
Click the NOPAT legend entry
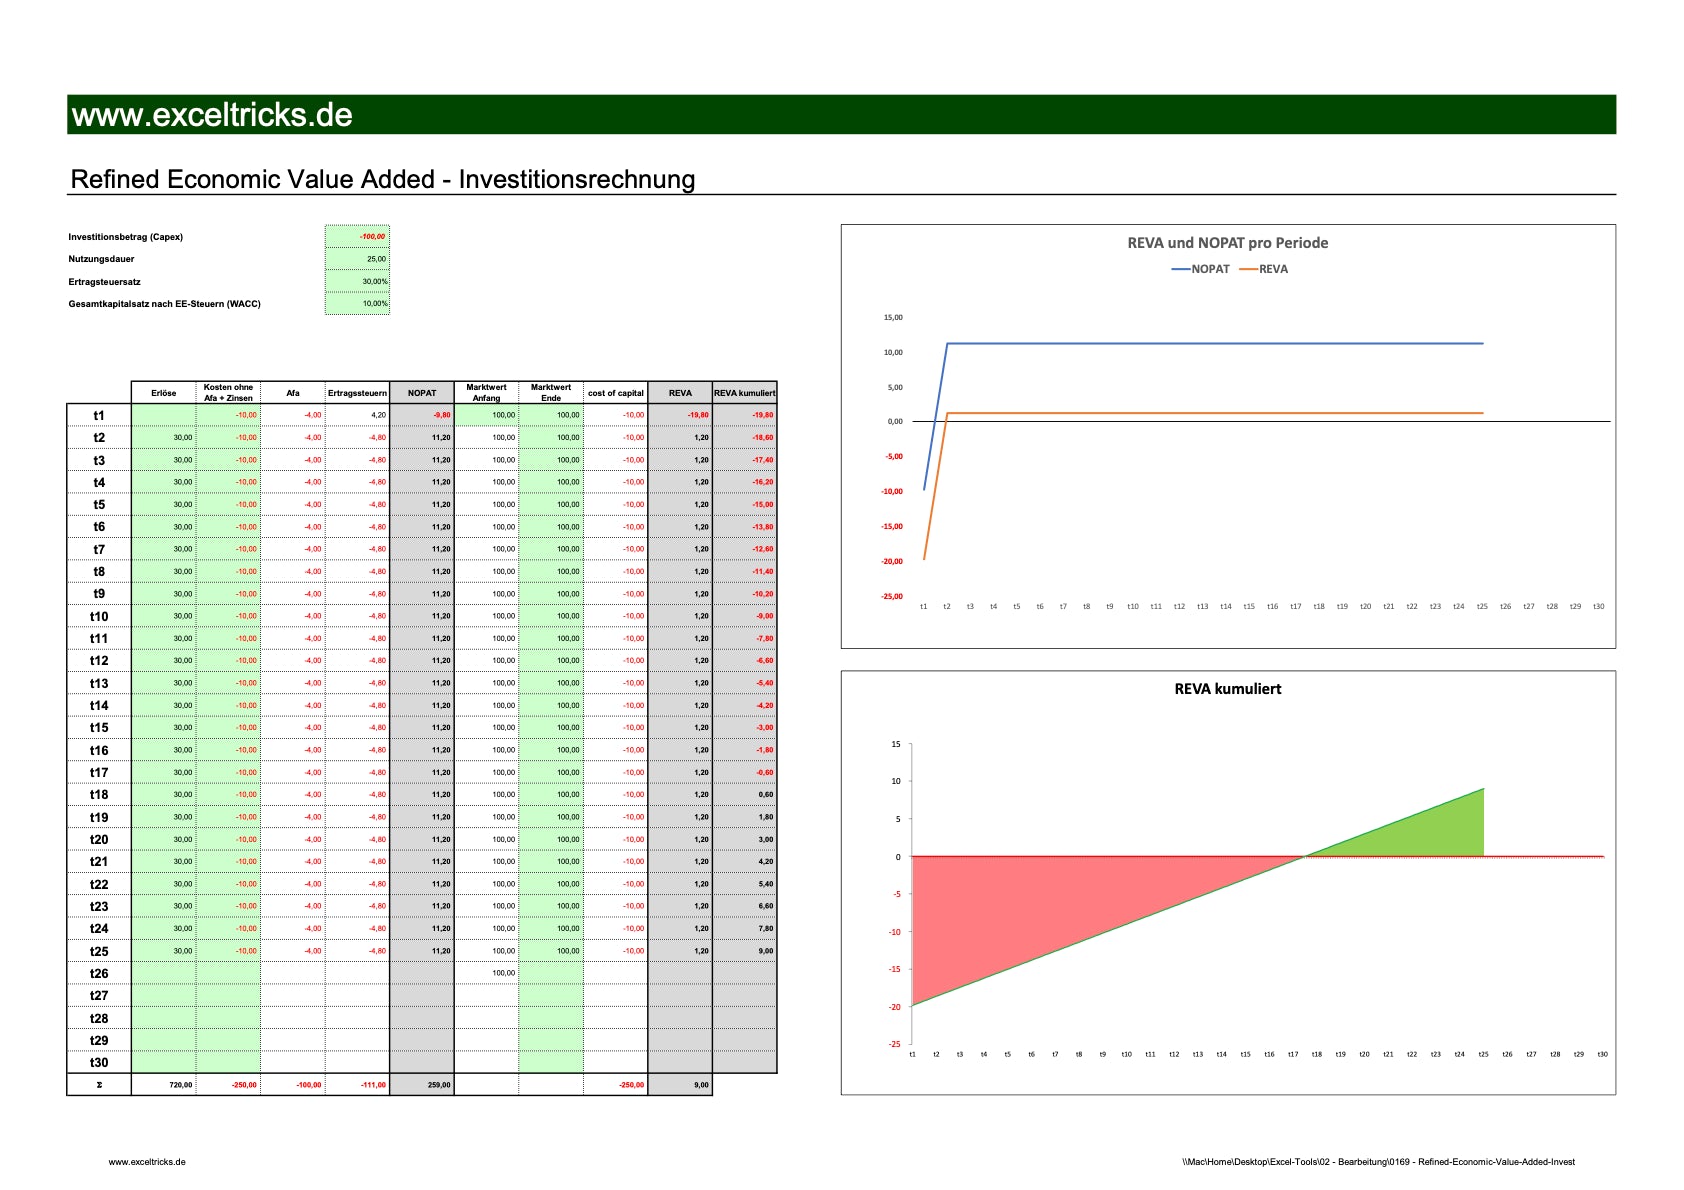[1201, 269]
